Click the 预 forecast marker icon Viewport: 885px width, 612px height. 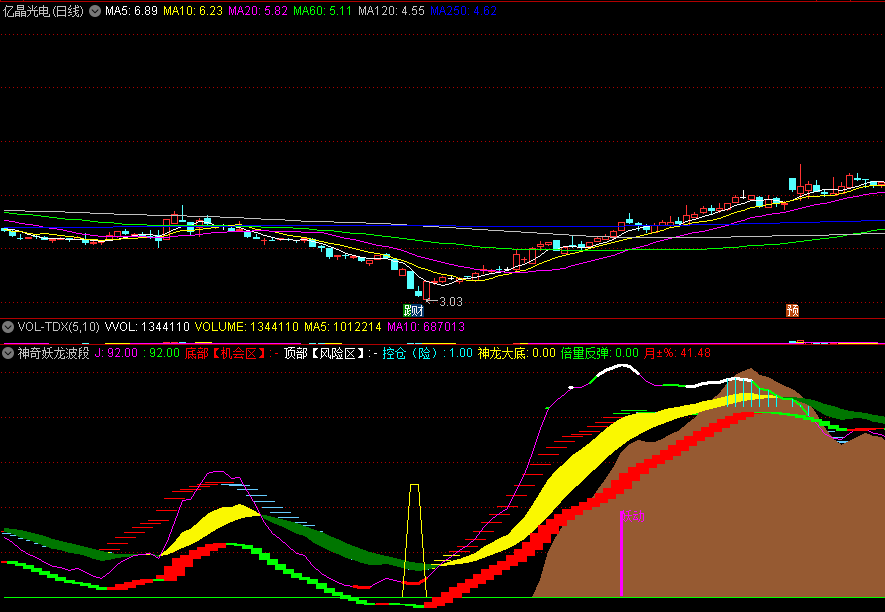[x=792, y=310]
